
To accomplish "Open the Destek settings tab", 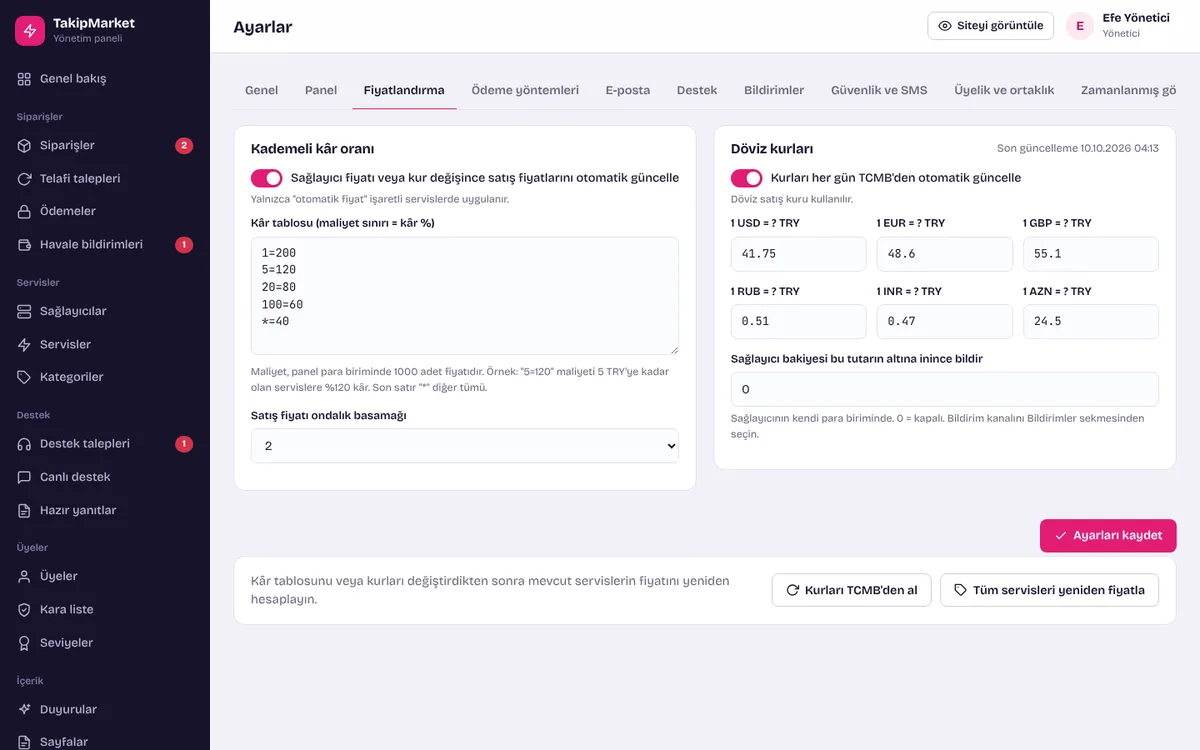I will [x=697, y=90].
